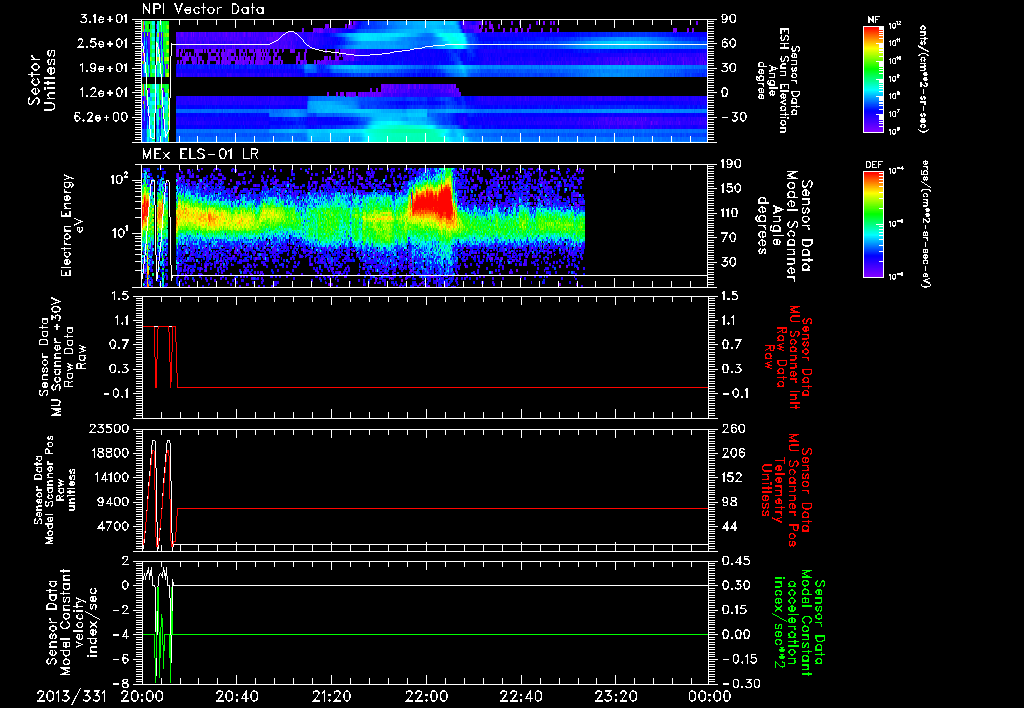
Task: Click the red high-energy burst in ELS spectrogram
Action: 432,201
